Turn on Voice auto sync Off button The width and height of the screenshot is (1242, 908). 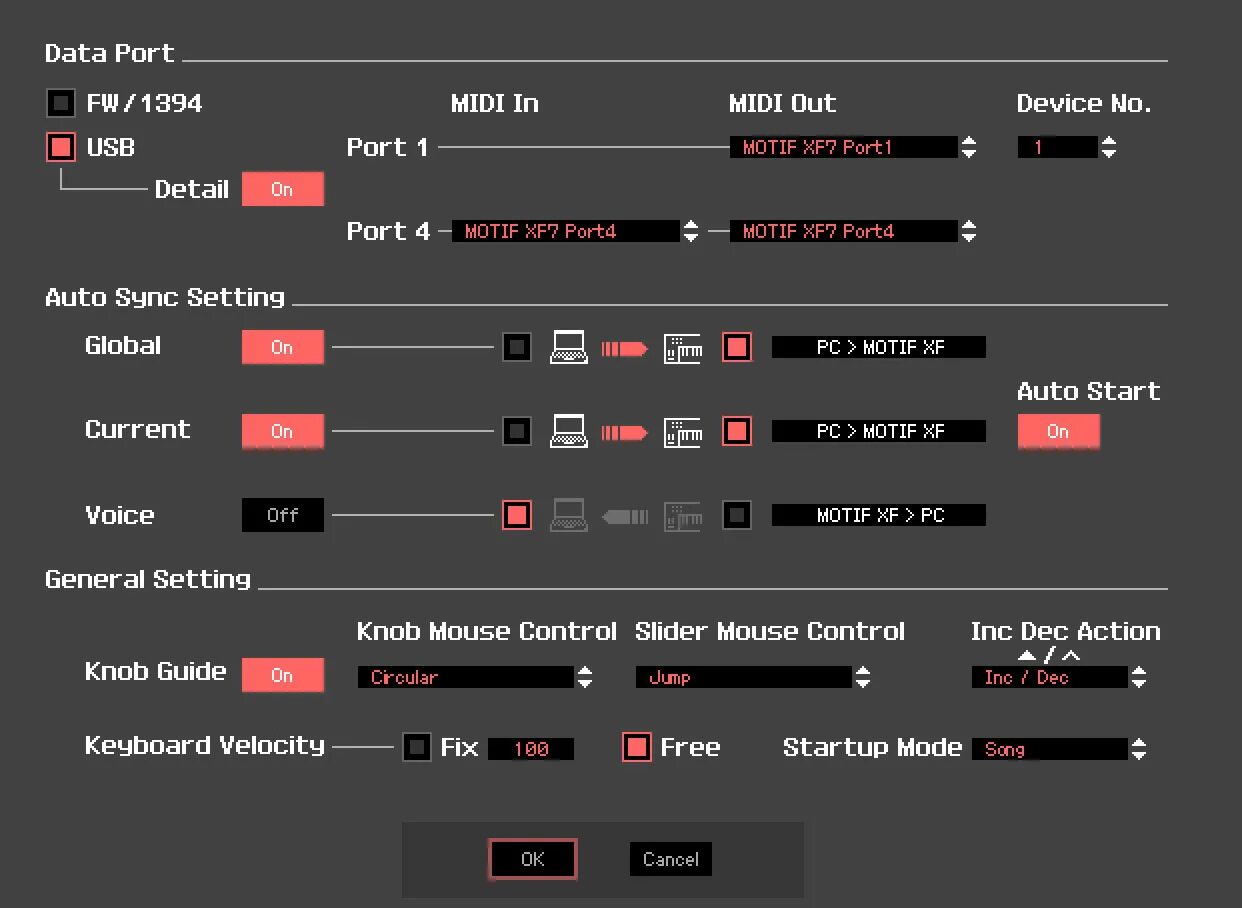click(283, 515)
